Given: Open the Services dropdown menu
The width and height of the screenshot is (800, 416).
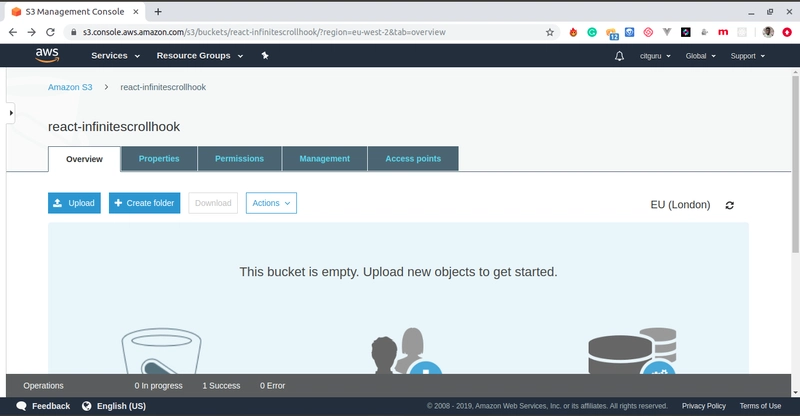Looking at the screenshot, I should 115,56.
